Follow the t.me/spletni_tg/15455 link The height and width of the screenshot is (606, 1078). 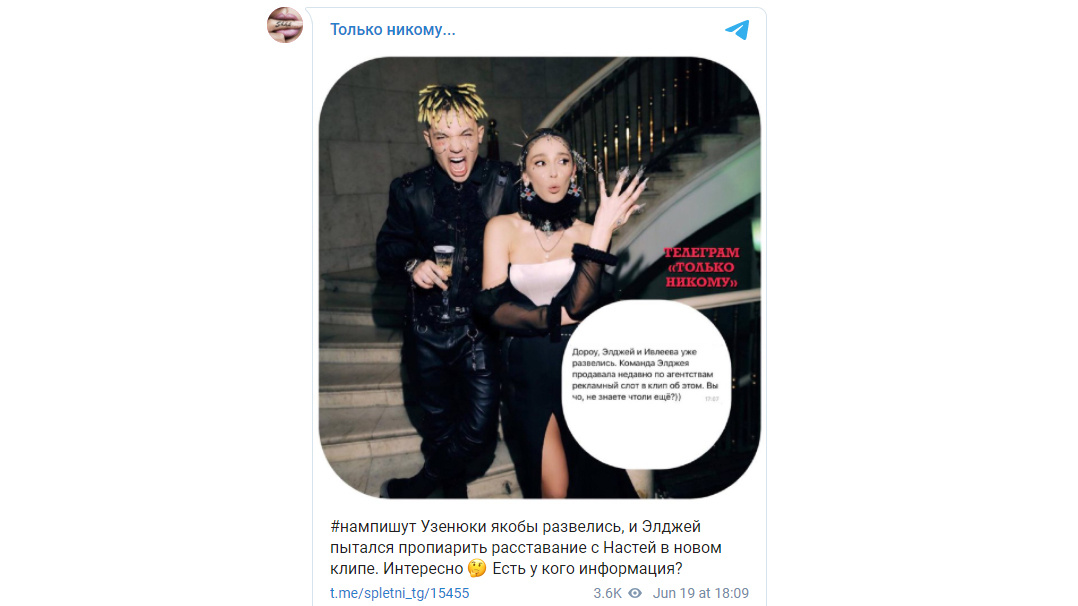click(x=399, y=593)
